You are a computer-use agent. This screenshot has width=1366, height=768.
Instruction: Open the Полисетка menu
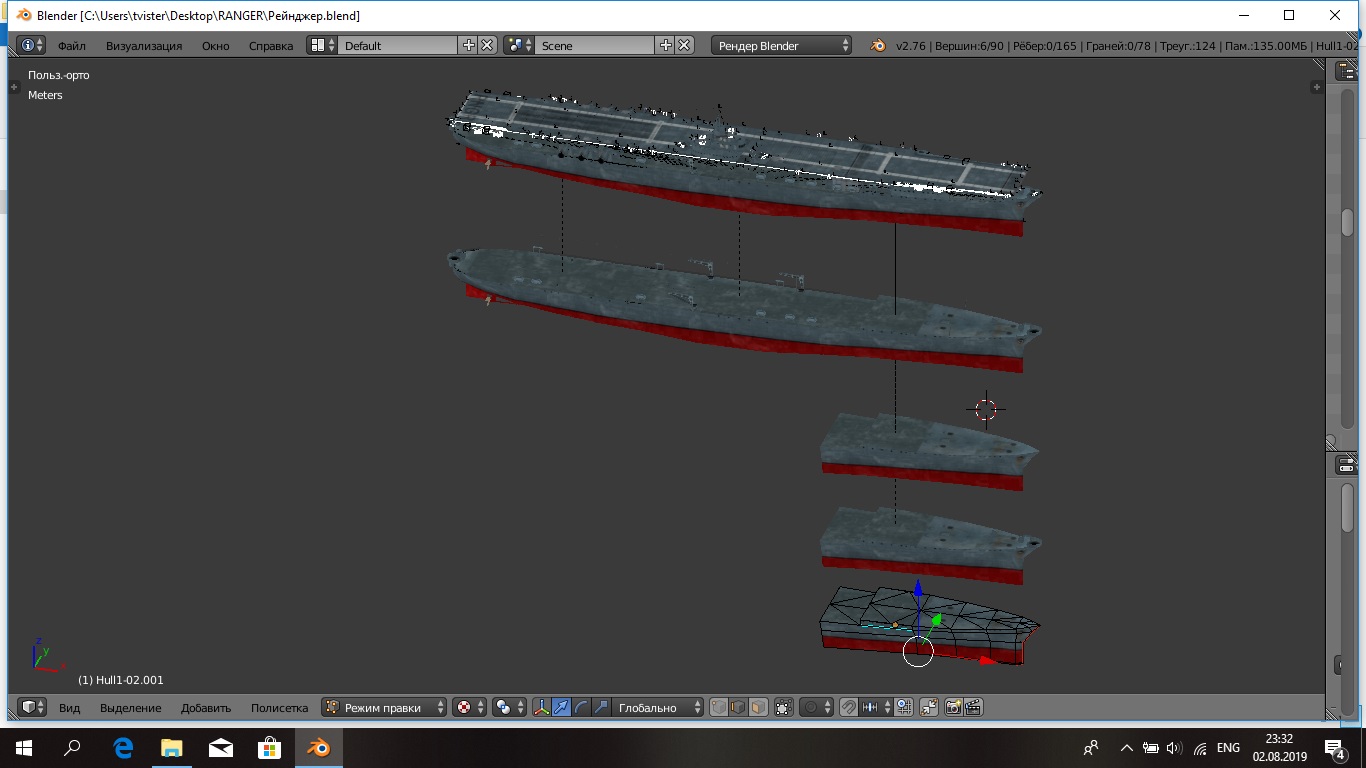click(279, 707)
